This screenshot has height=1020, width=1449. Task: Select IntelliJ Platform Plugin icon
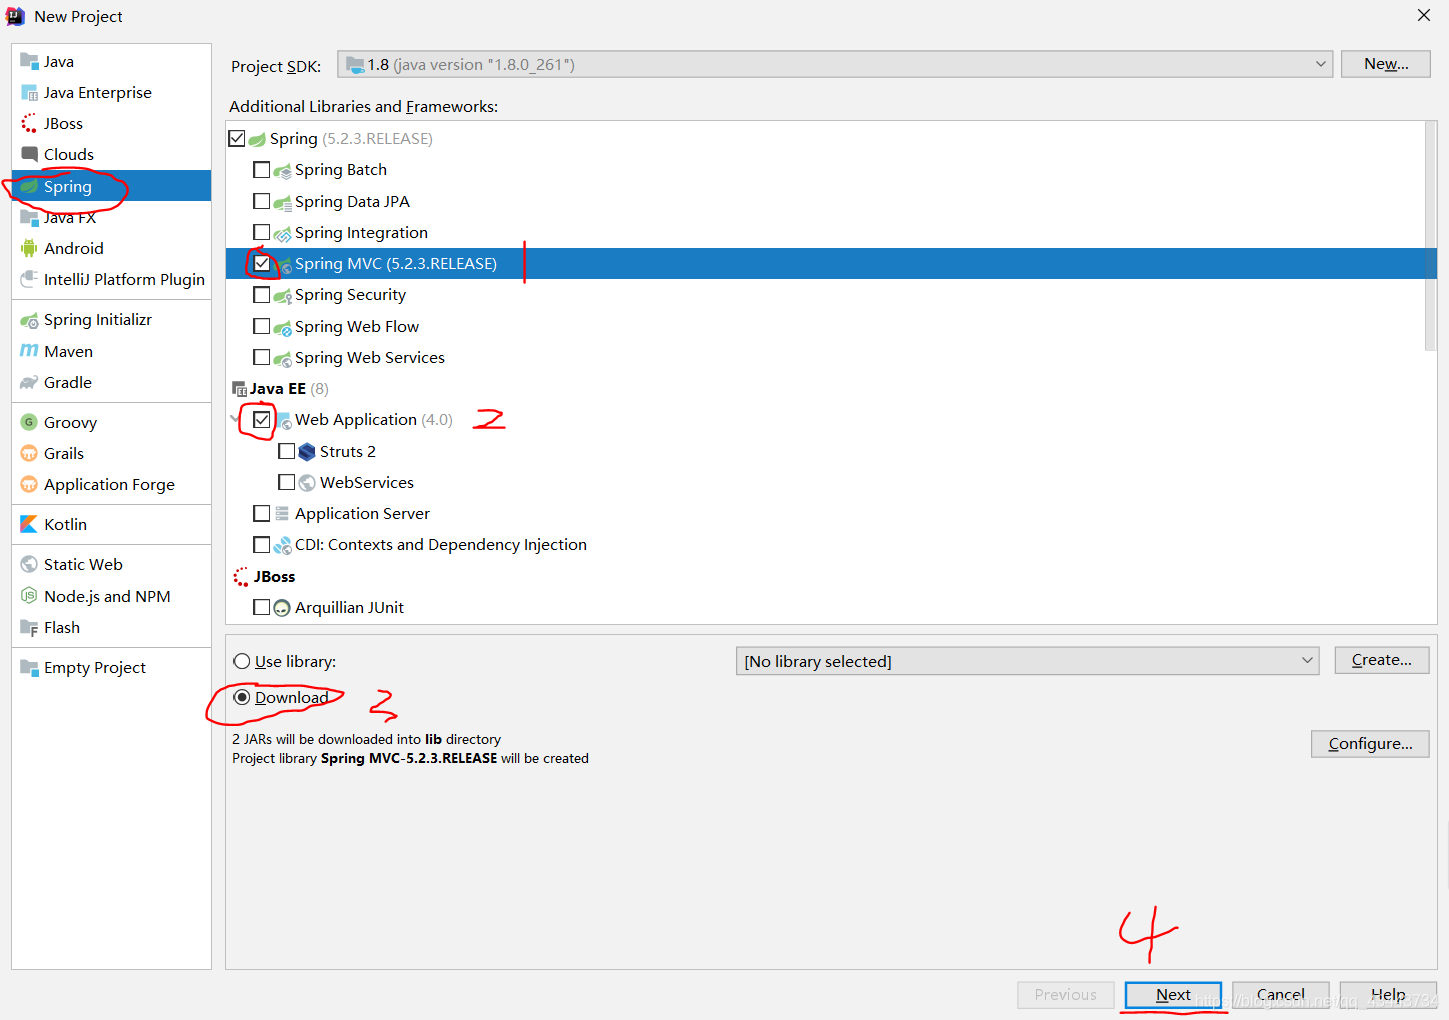coord(29,279)
